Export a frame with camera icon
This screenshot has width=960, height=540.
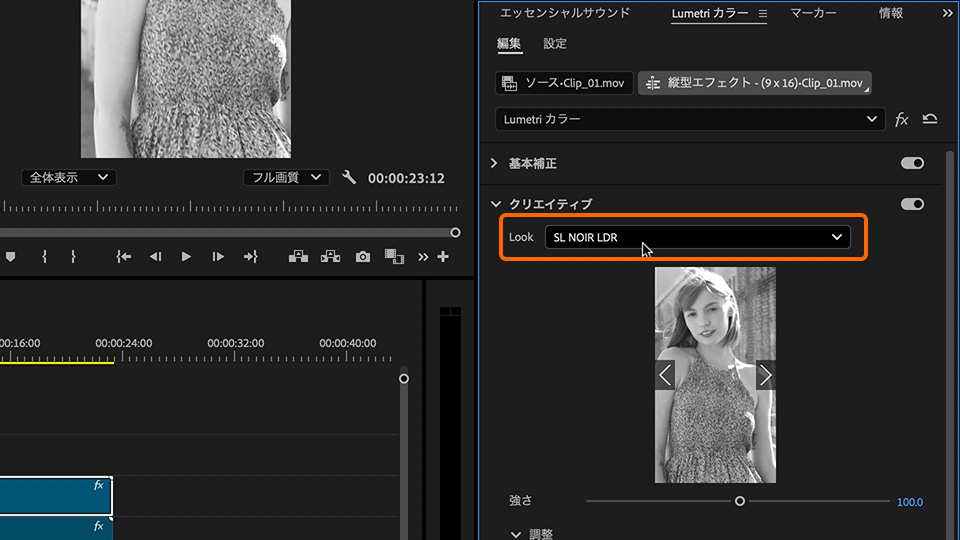363,257
